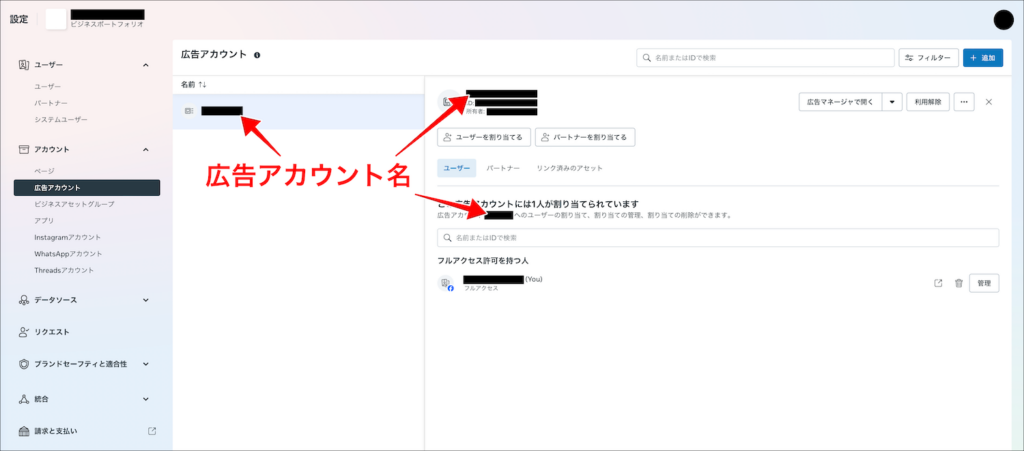Viewport: 1024px width, 451px height.
Task: Close the ad account detail panel
Action: pos(989,102)
